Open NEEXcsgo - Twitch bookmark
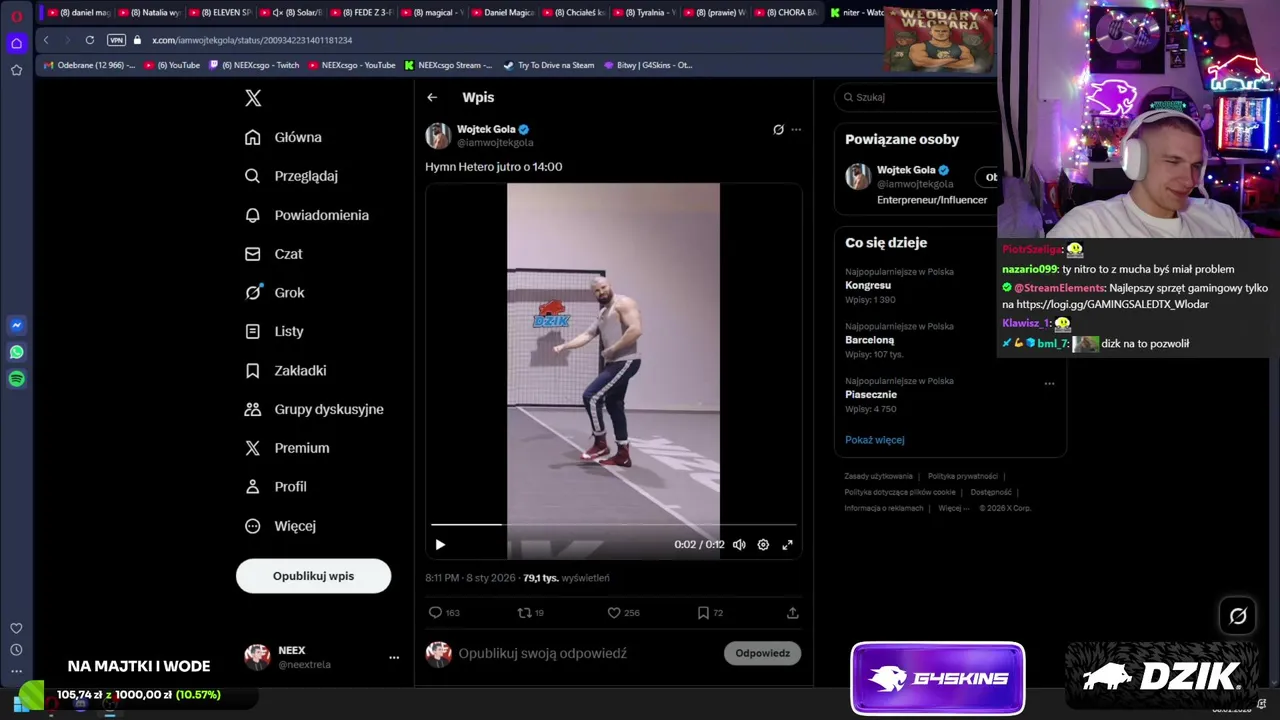Screen dimensions: 1280x720 tap(254, 65)
